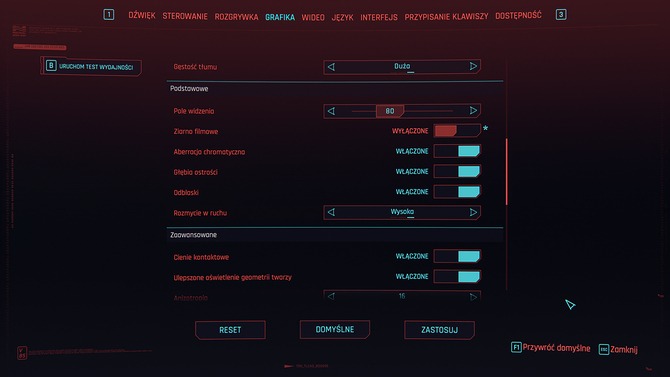The width and height of the screenshot is (670, 377).
Task: Click the Podstawowe section header
Action: coord(189,88)
